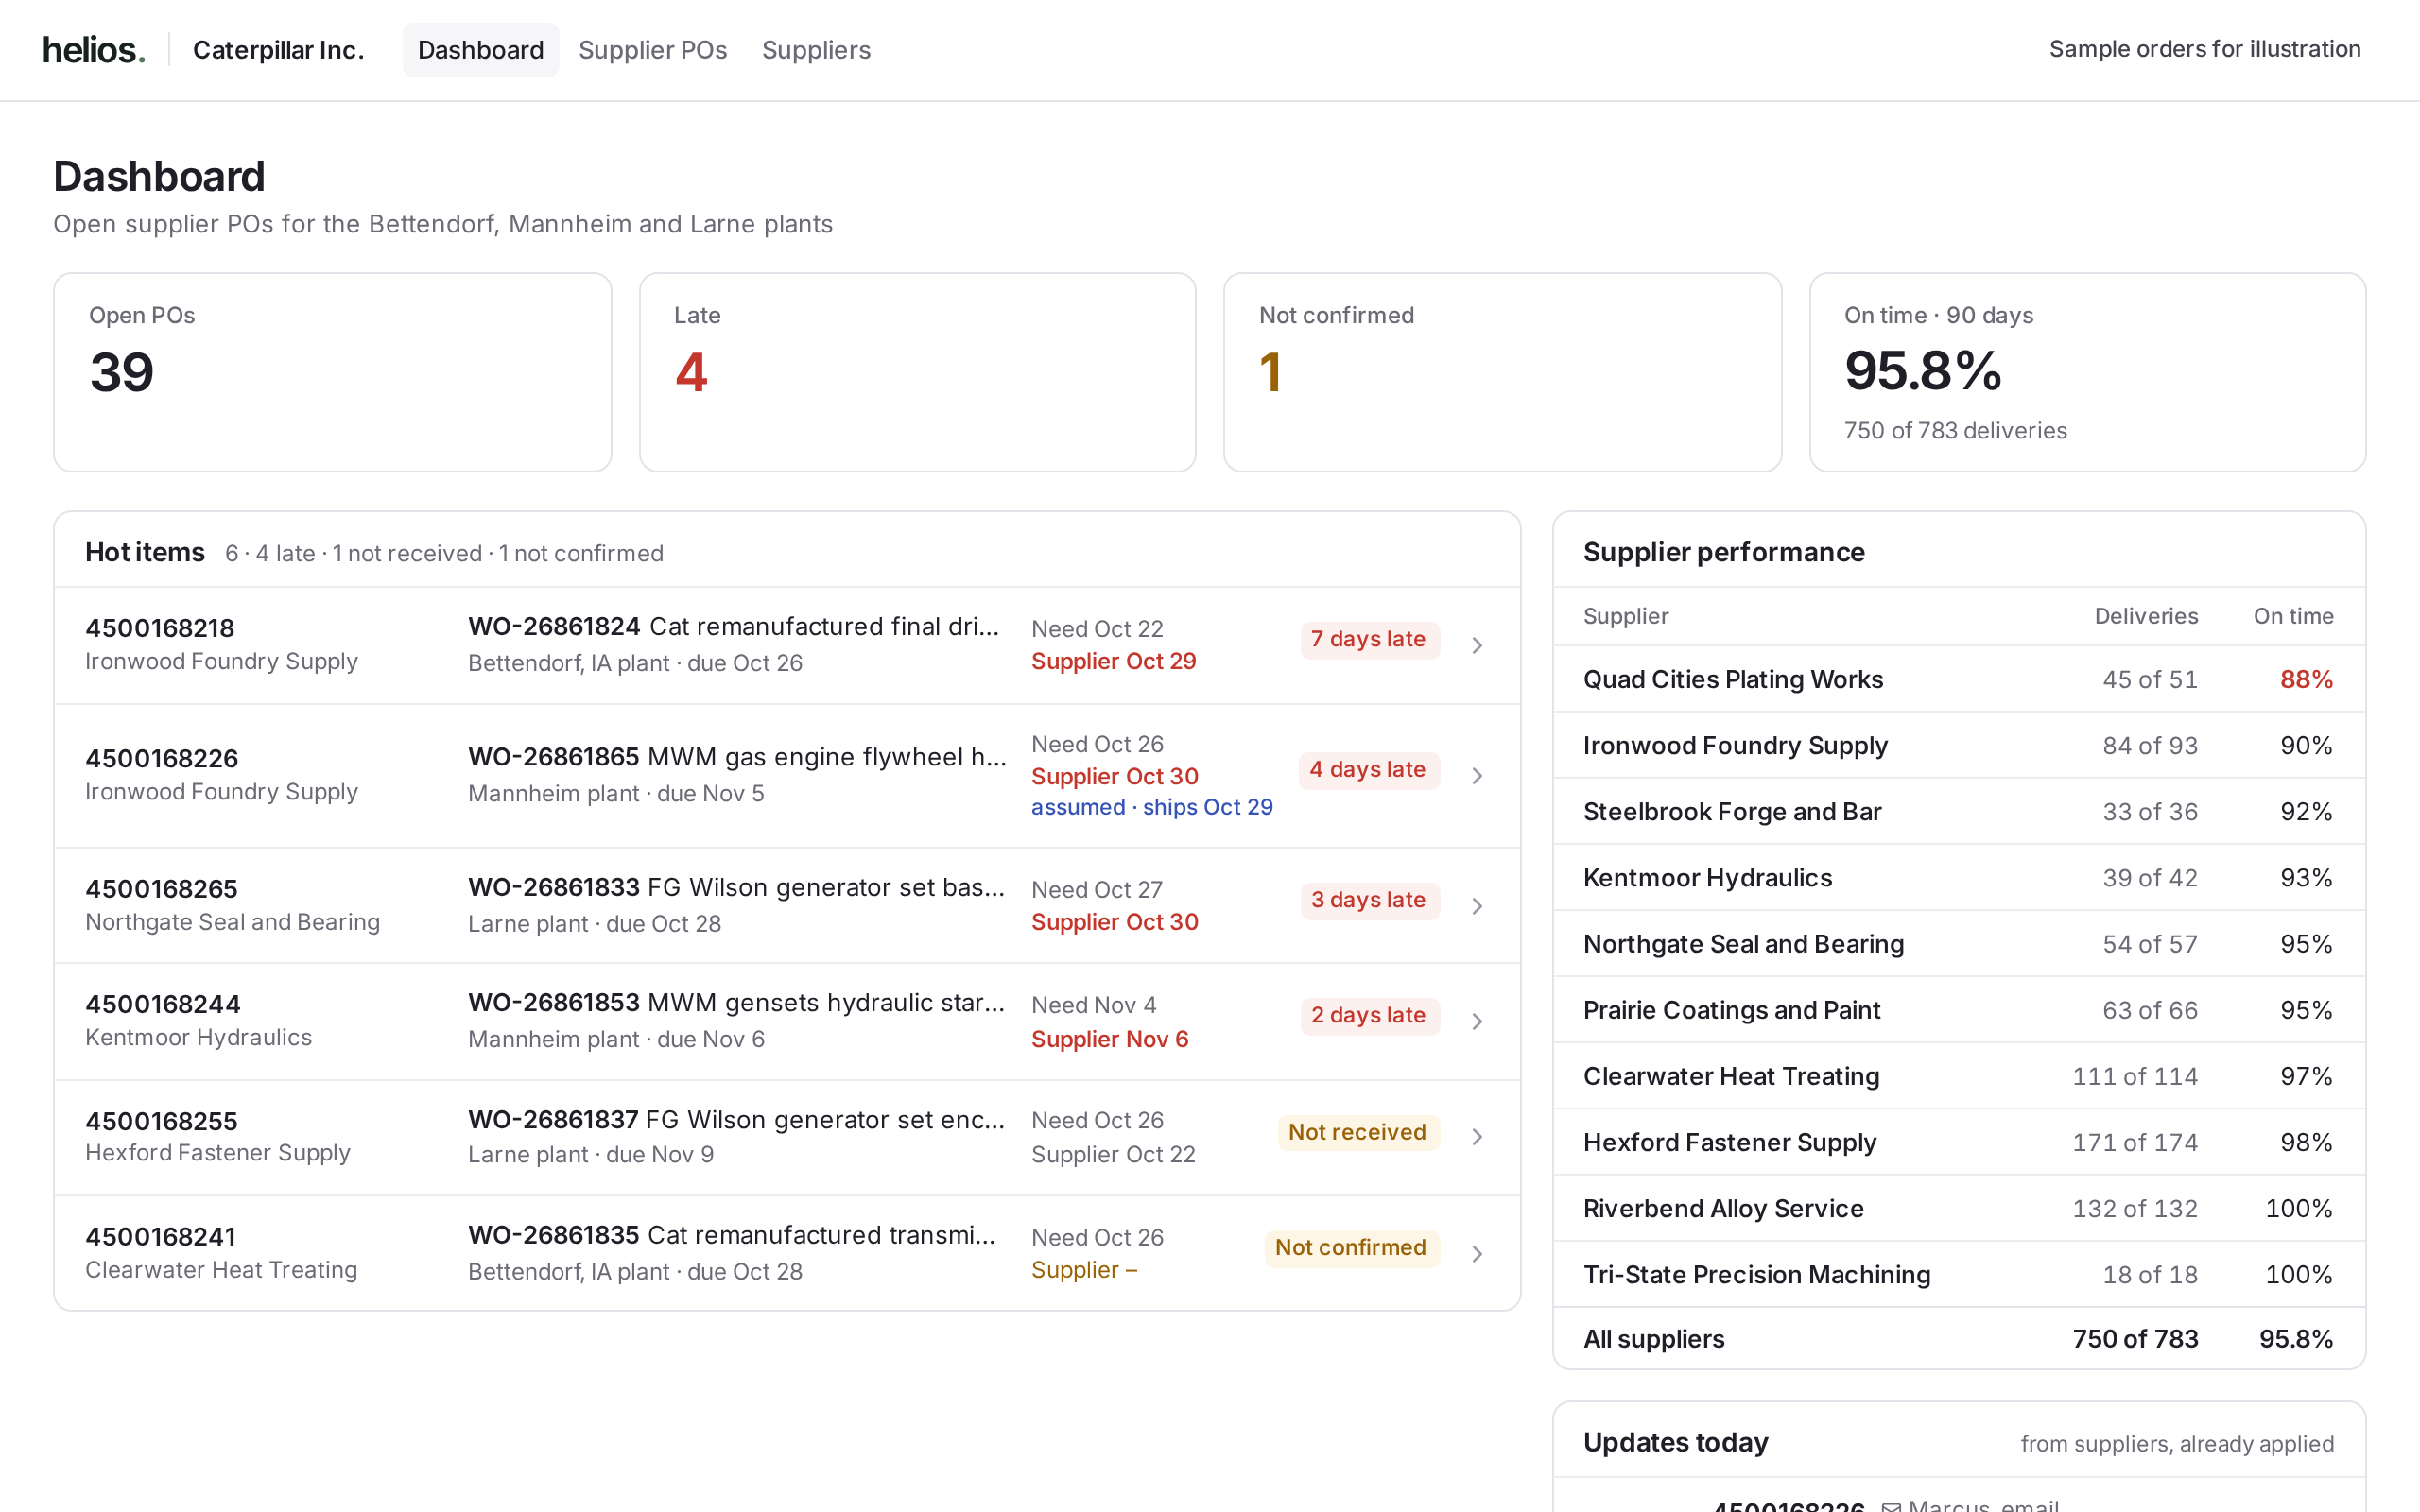Image resolution: width=2420 pixels, height=1512 pixels.
Task: Click 'Sample orders for illustration' text
Action: pyautogui.click(x=2204, y=49)
